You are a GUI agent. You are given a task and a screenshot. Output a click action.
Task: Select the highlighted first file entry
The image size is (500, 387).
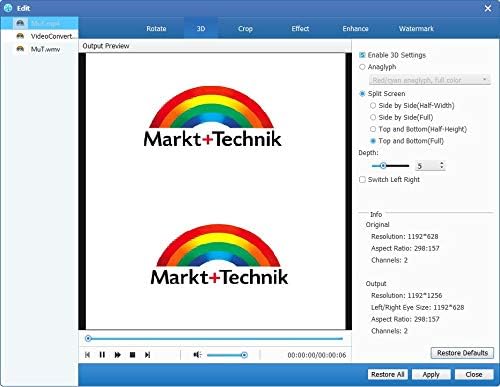39,23
